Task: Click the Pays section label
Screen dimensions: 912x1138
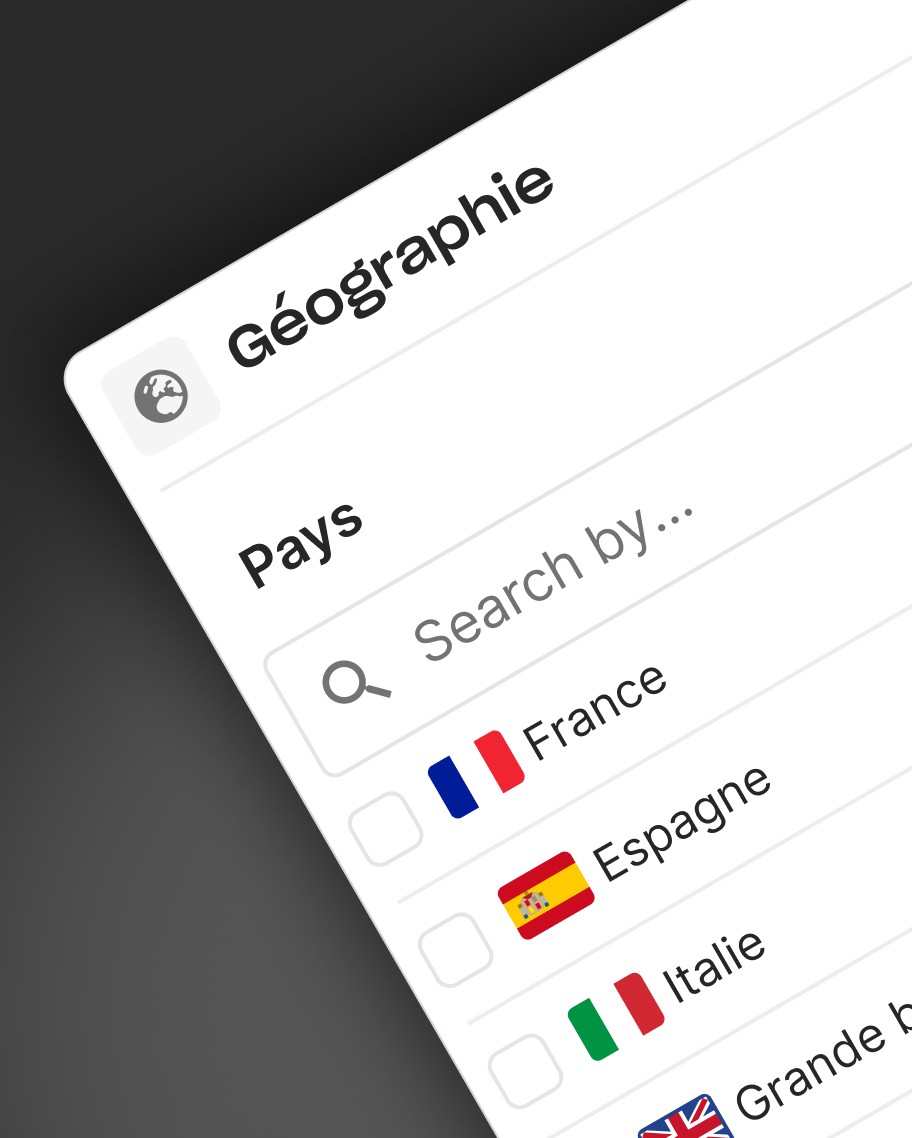Action: tap(300, 543)
